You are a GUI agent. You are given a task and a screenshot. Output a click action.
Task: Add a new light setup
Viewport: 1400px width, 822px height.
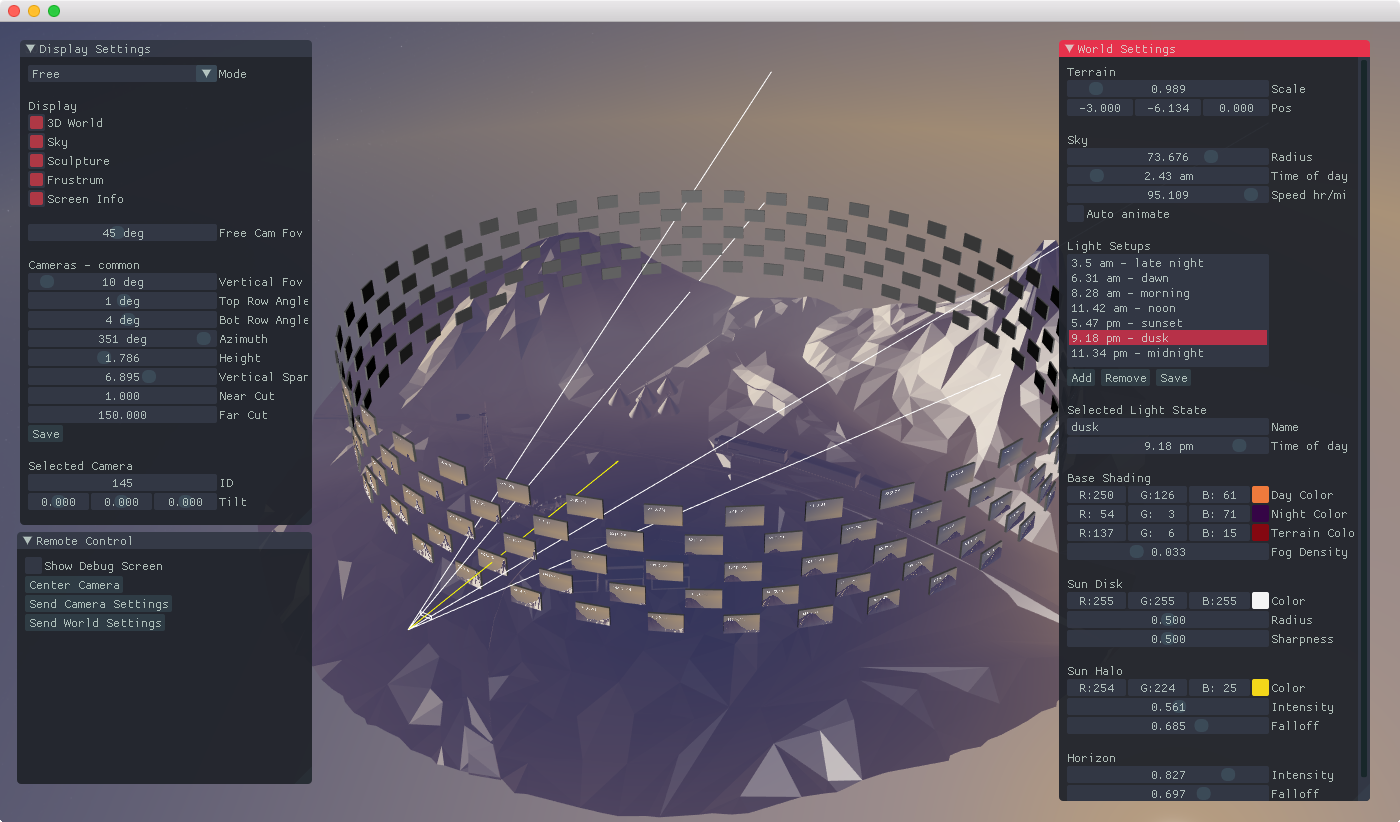1081,378
